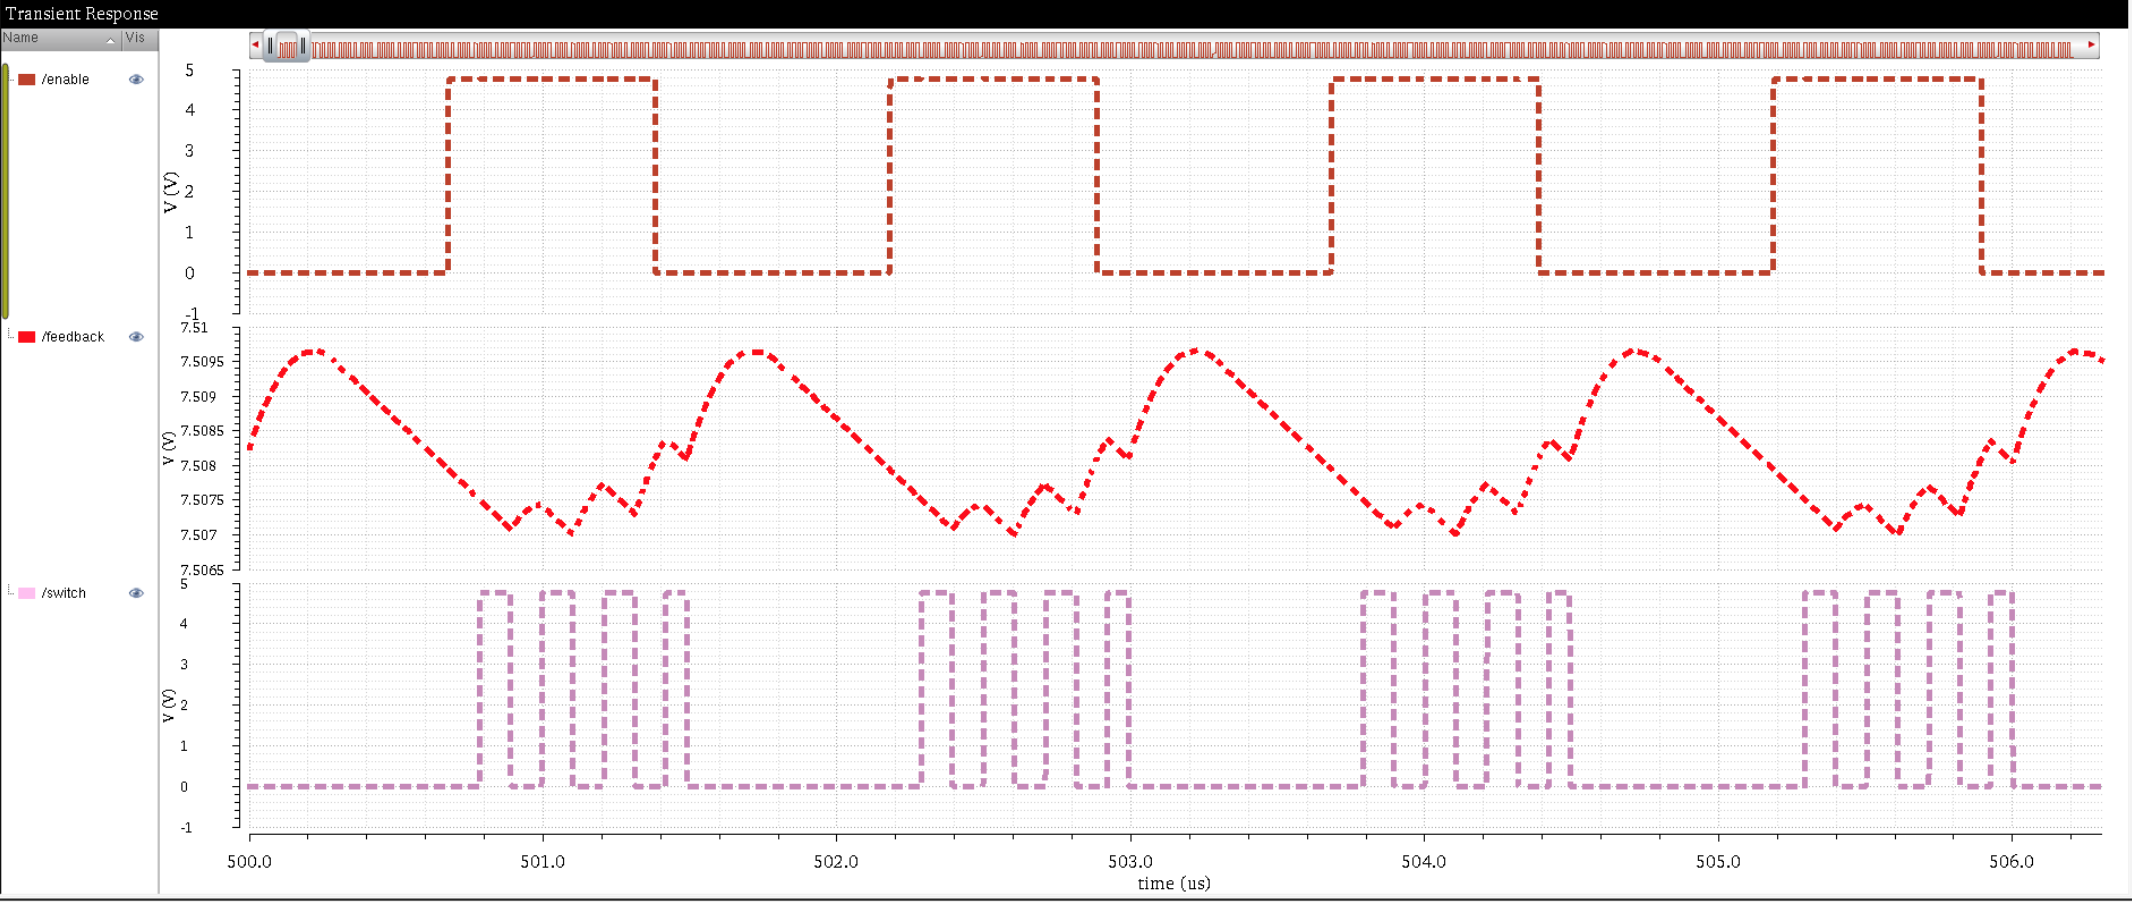Click the /enable color swatch
The height and width of the screenshot is (902, 2132).
[x=27, y=79]
